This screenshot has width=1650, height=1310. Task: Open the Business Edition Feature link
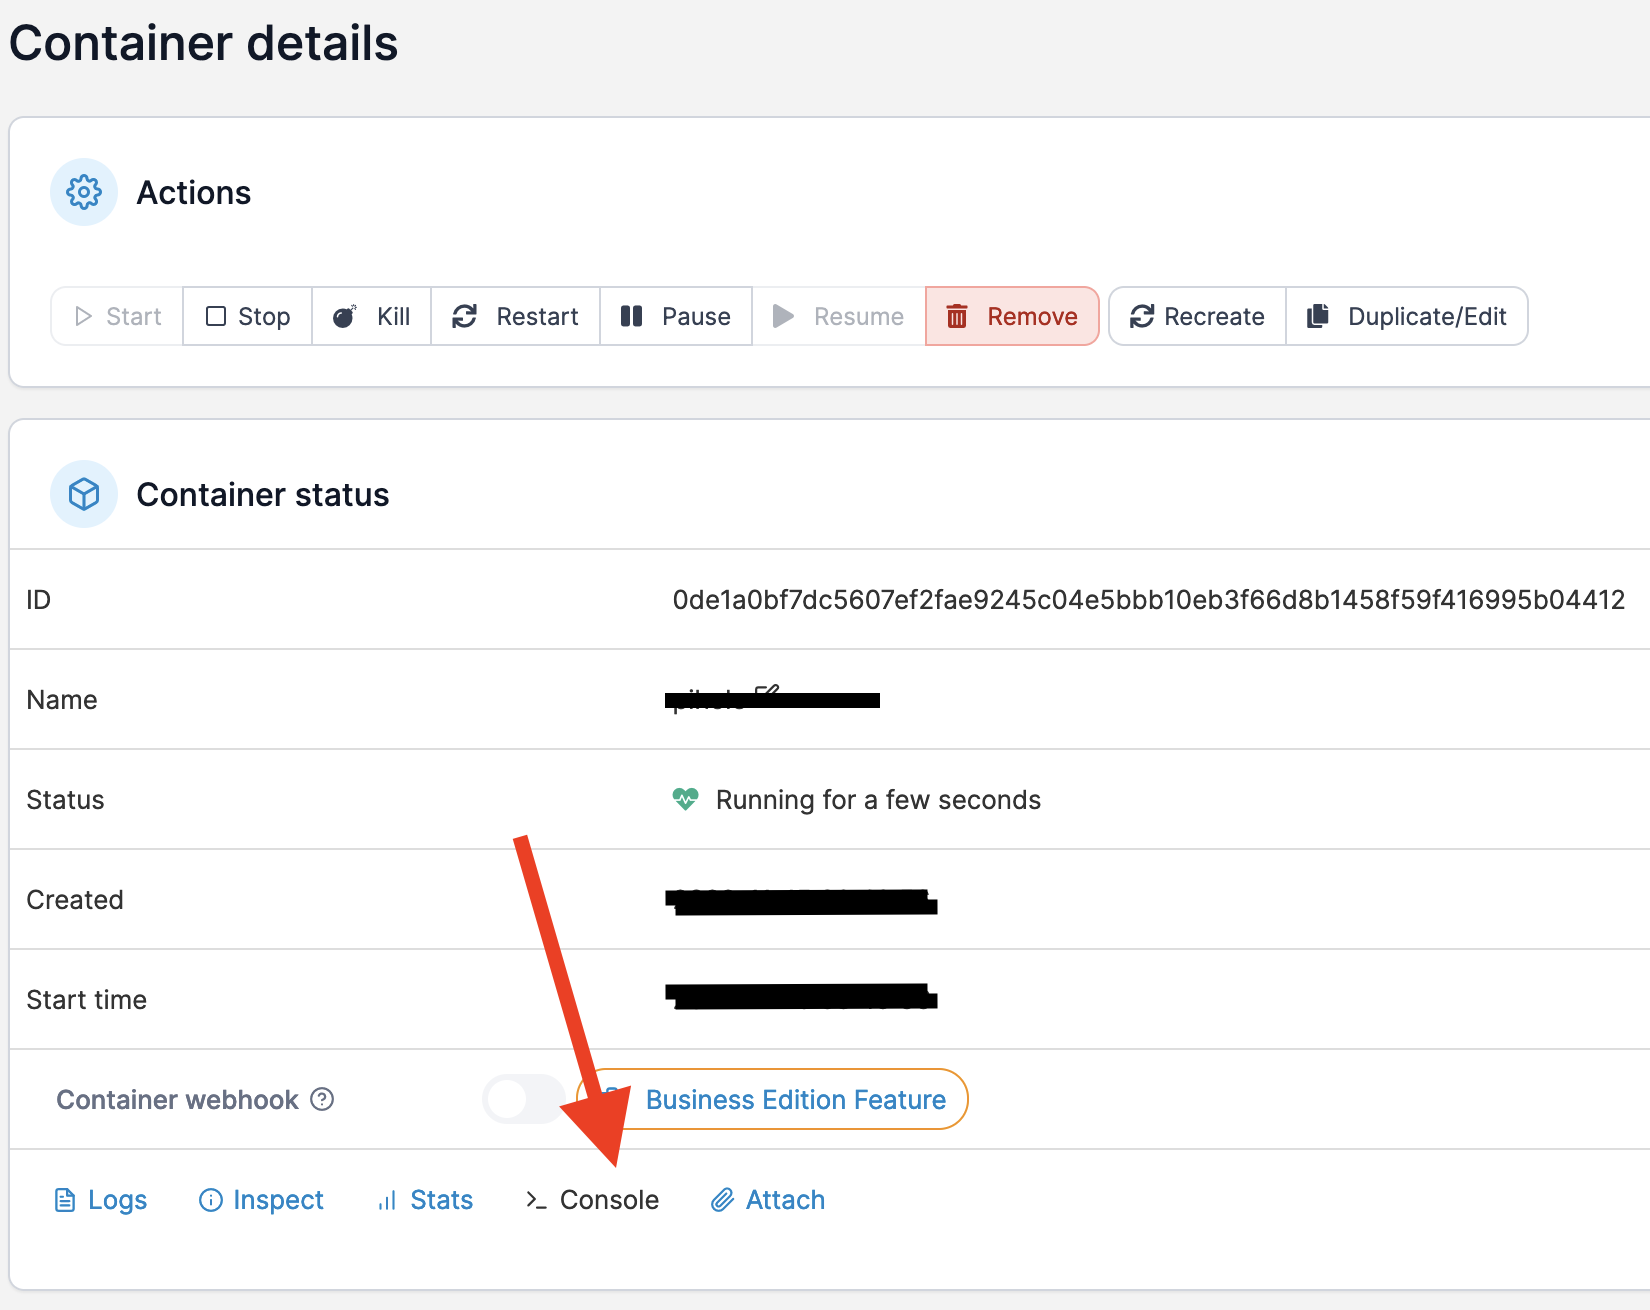pyautogui.click(x=794, y=1099)
